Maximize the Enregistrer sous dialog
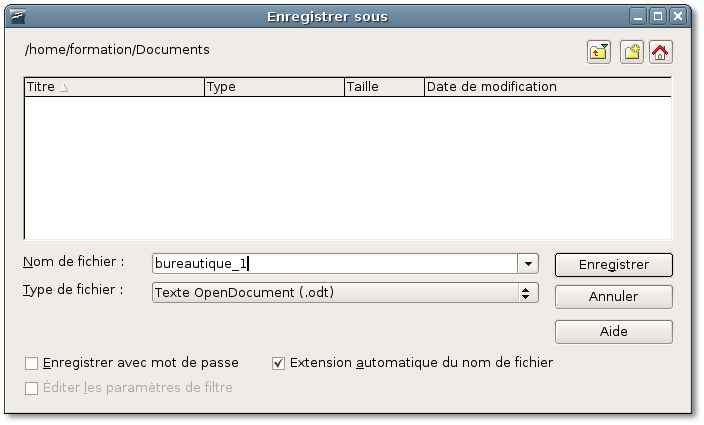704x425 pixels. (x=658, y=17)
